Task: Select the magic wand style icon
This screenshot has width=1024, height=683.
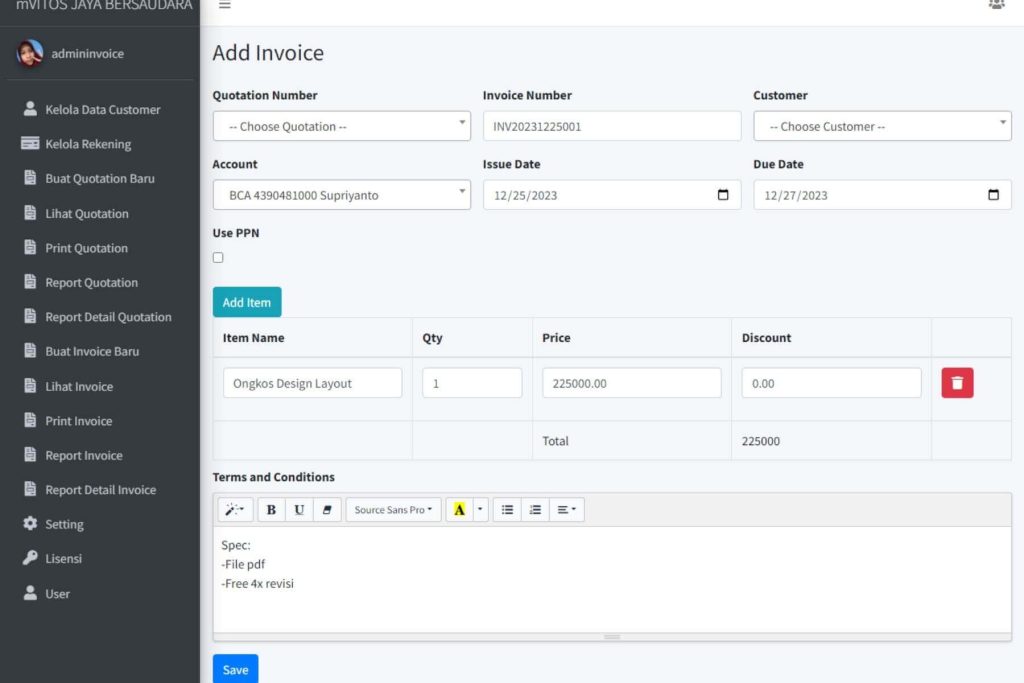Action: [x=234, y=509]
